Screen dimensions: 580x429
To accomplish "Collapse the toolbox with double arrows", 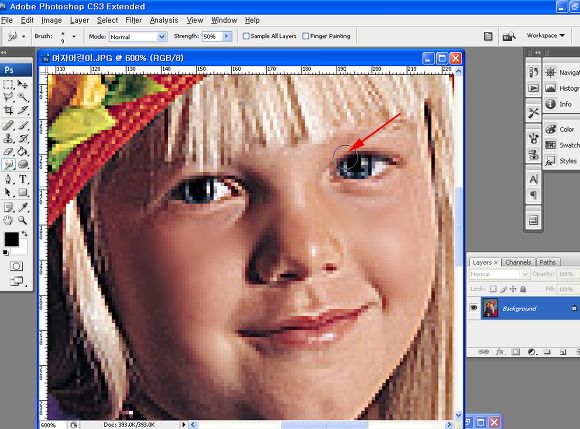I will tap(4, 53).
